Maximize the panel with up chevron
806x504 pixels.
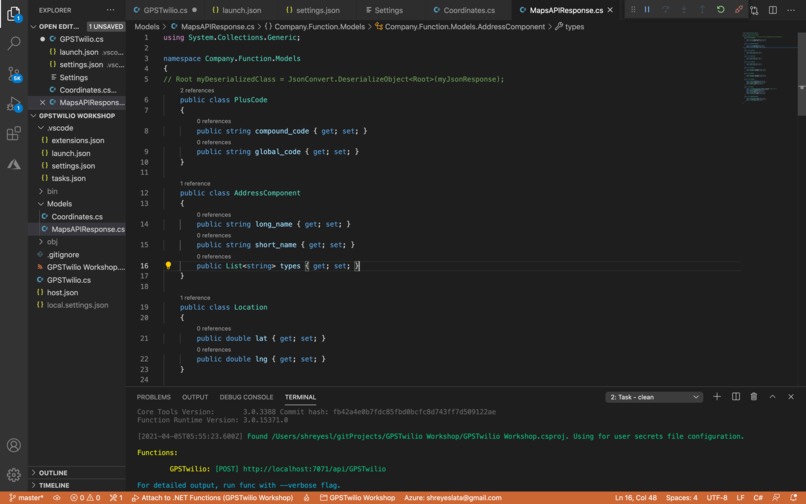772,397
